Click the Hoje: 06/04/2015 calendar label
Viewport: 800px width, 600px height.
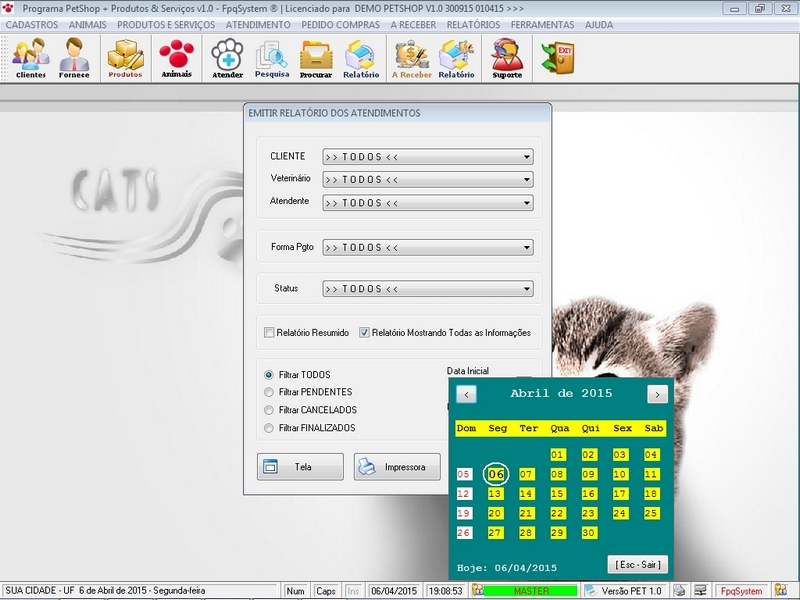507,568
